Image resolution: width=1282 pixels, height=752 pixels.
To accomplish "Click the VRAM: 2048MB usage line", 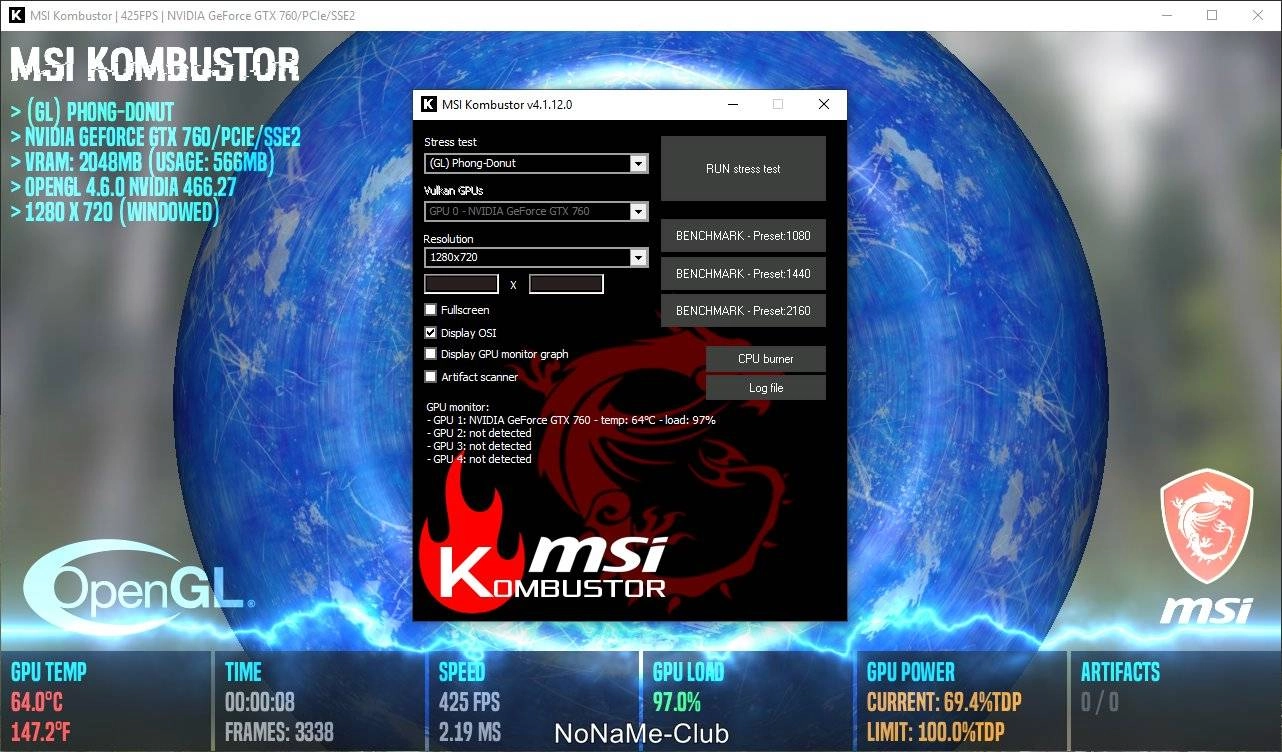I will 143,162.
